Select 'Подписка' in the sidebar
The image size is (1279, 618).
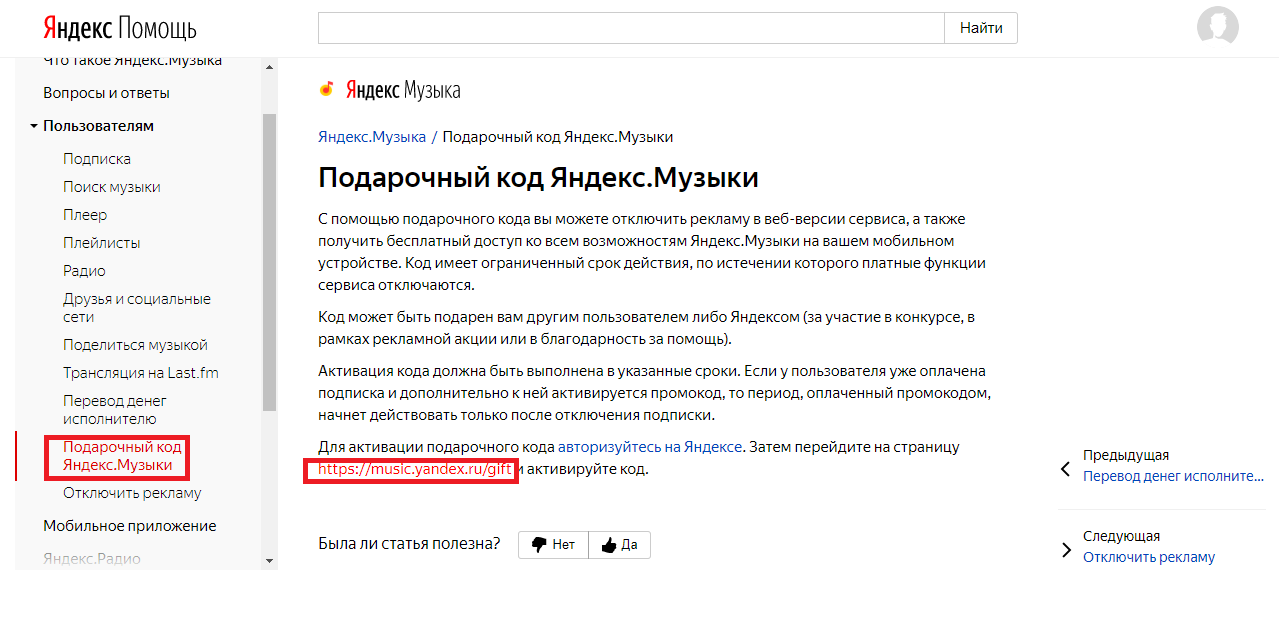point(97,159)
